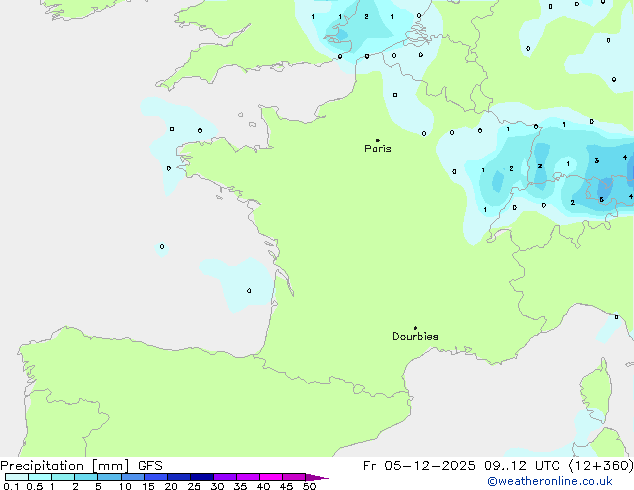Click the '25' legend scale value

point(194,486)
